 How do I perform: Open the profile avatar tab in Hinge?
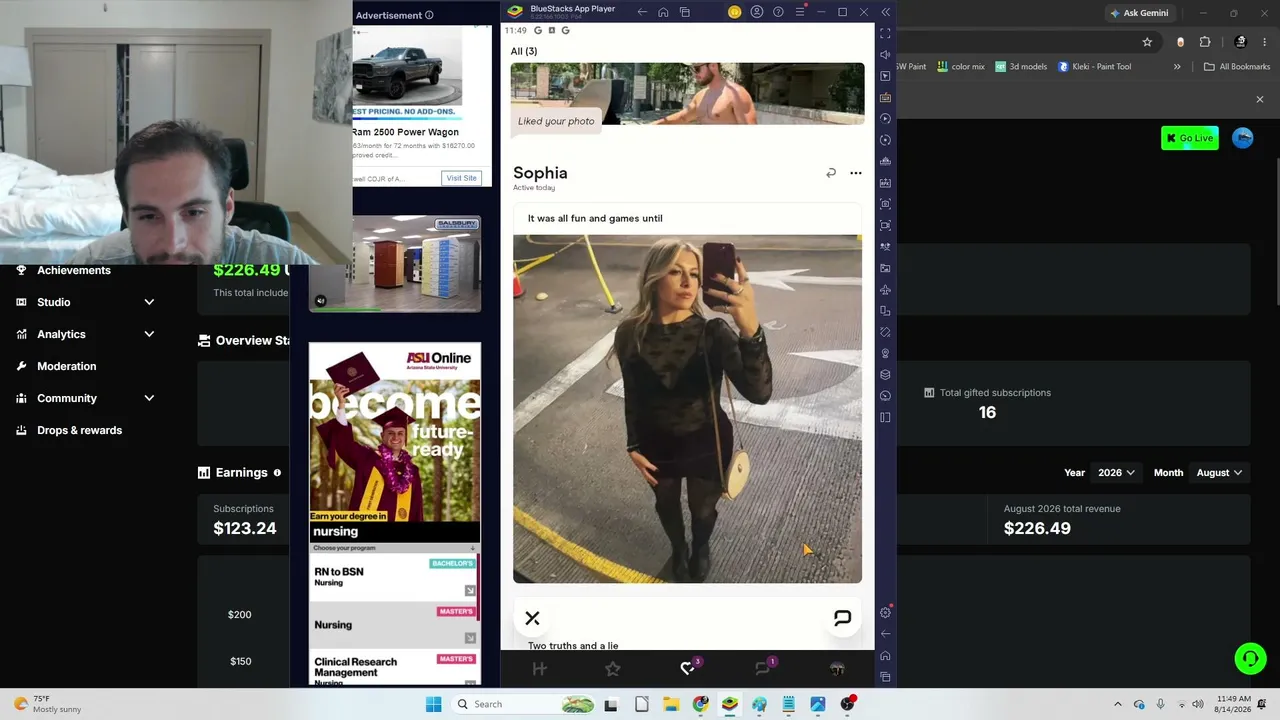point(837,669)
